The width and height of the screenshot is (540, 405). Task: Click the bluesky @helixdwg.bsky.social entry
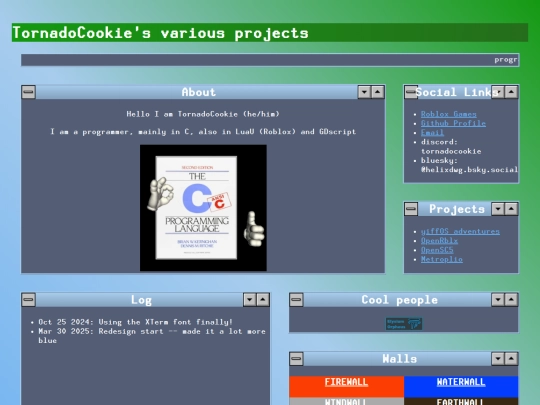(x=469, y=165)
